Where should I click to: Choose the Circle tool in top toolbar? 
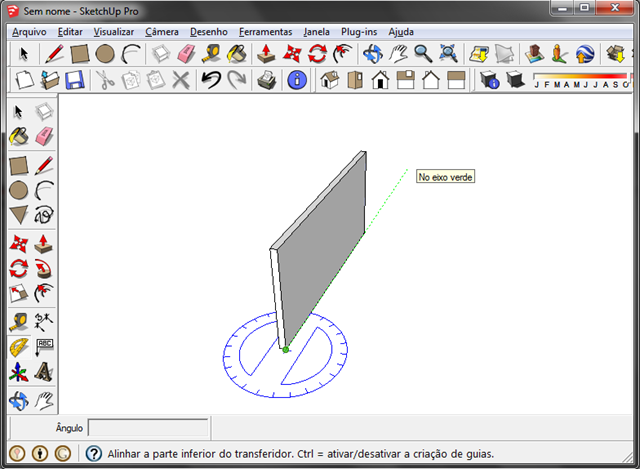(x=105, y=54)
